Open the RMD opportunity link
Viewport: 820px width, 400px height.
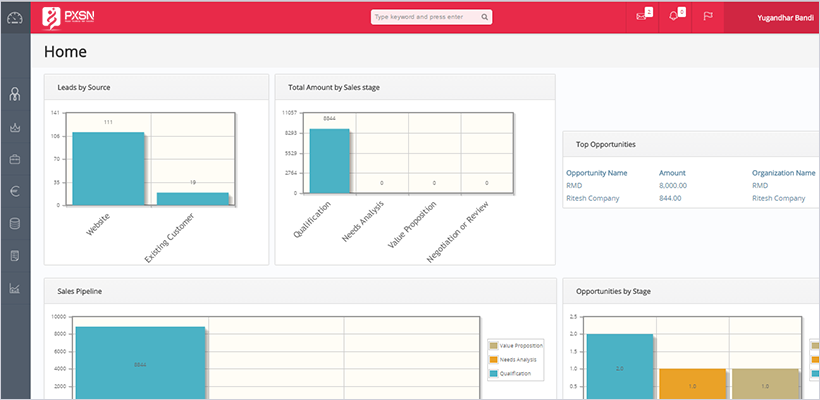[x=575, y=185]
